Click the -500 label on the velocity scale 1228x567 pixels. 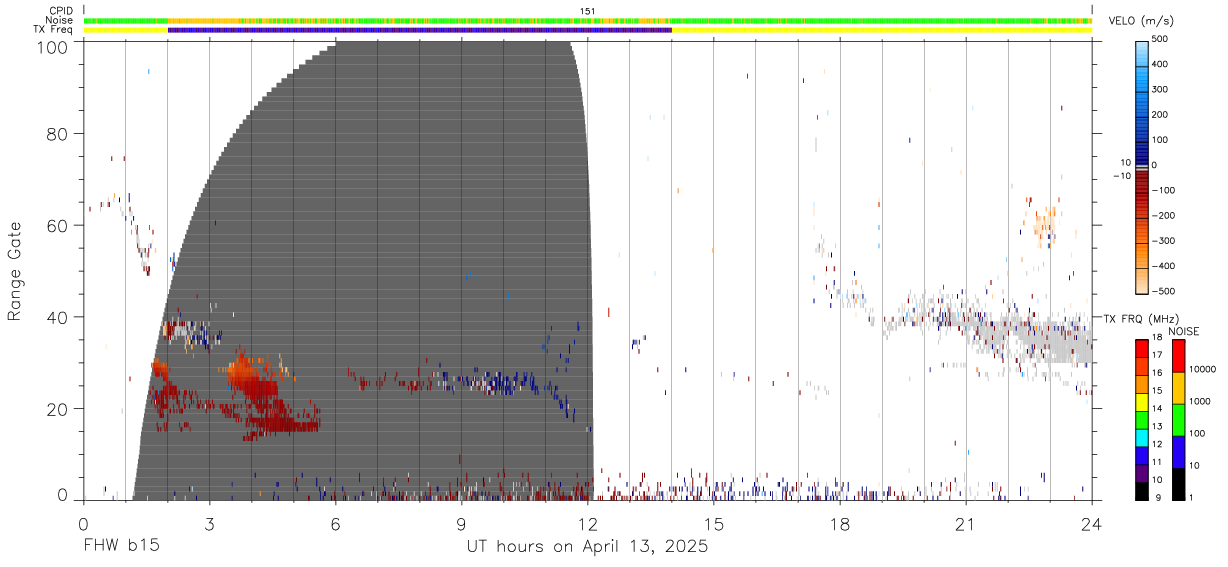(x=1161, y=291)
